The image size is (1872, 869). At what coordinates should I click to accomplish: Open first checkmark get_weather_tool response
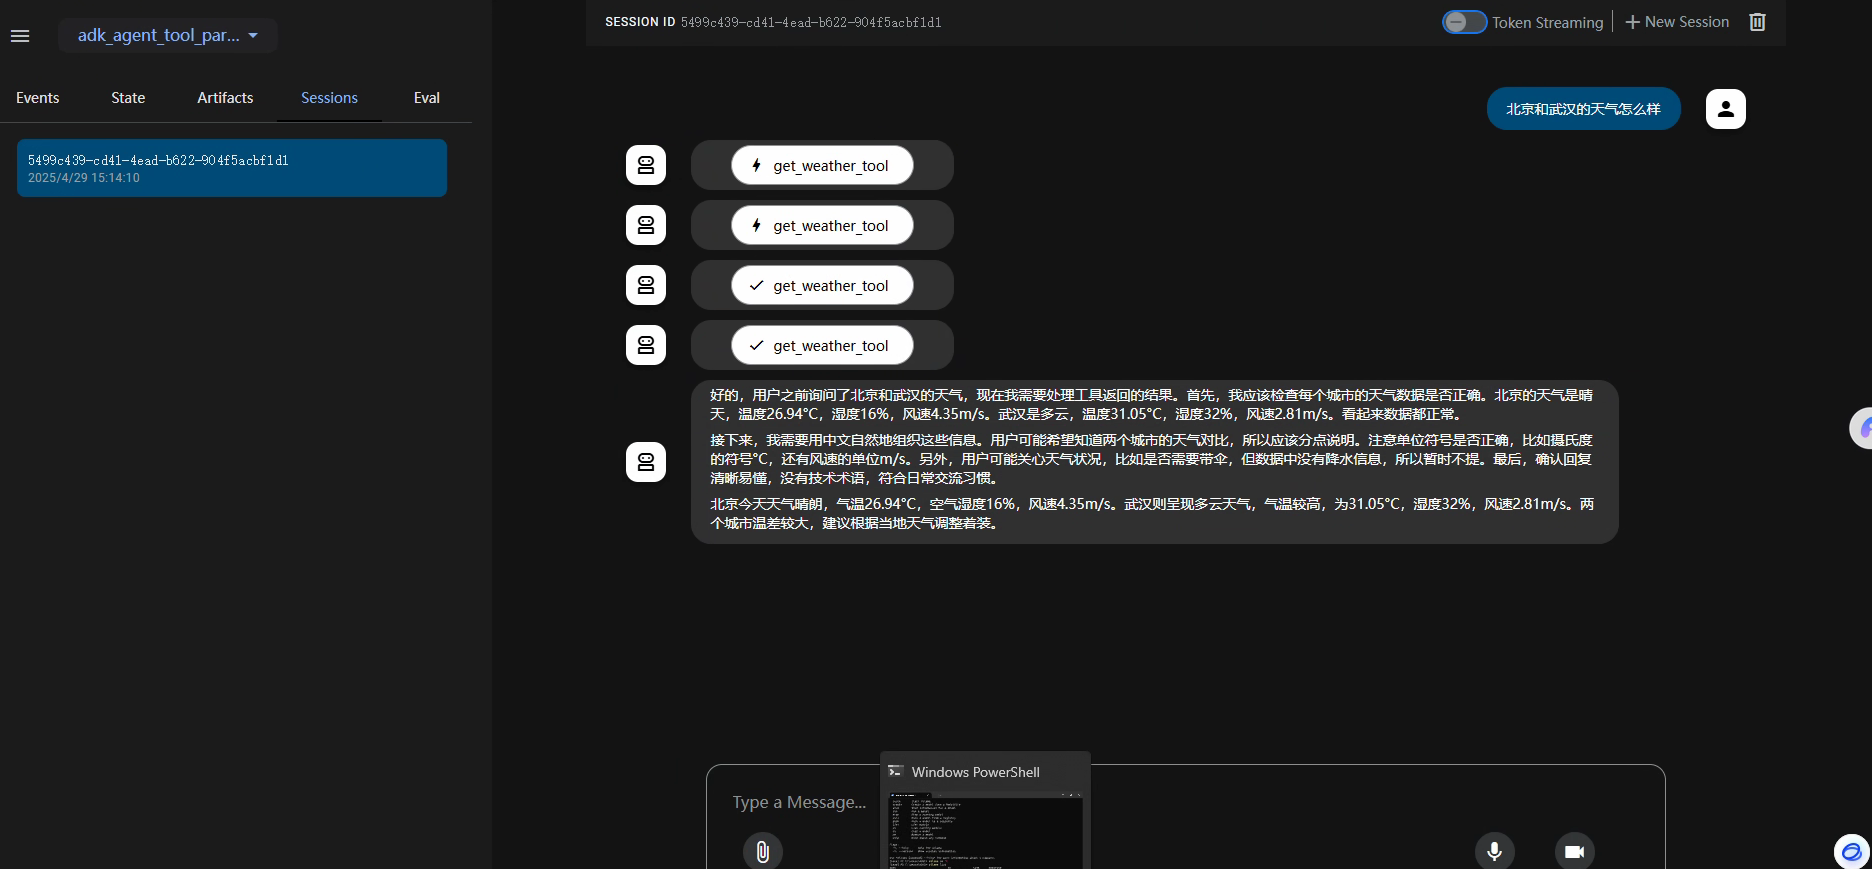coord(822,286)
